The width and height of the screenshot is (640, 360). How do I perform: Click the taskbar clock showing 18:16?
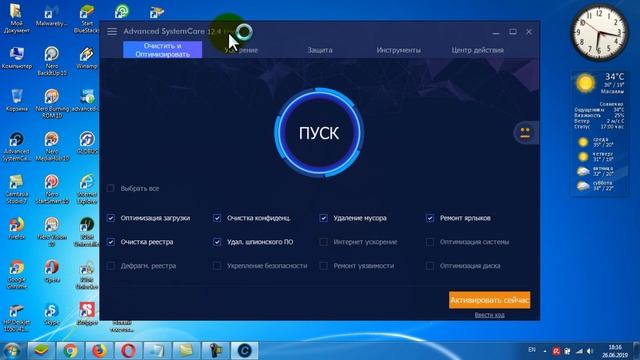pyautogui.click(x=615, y=351)
